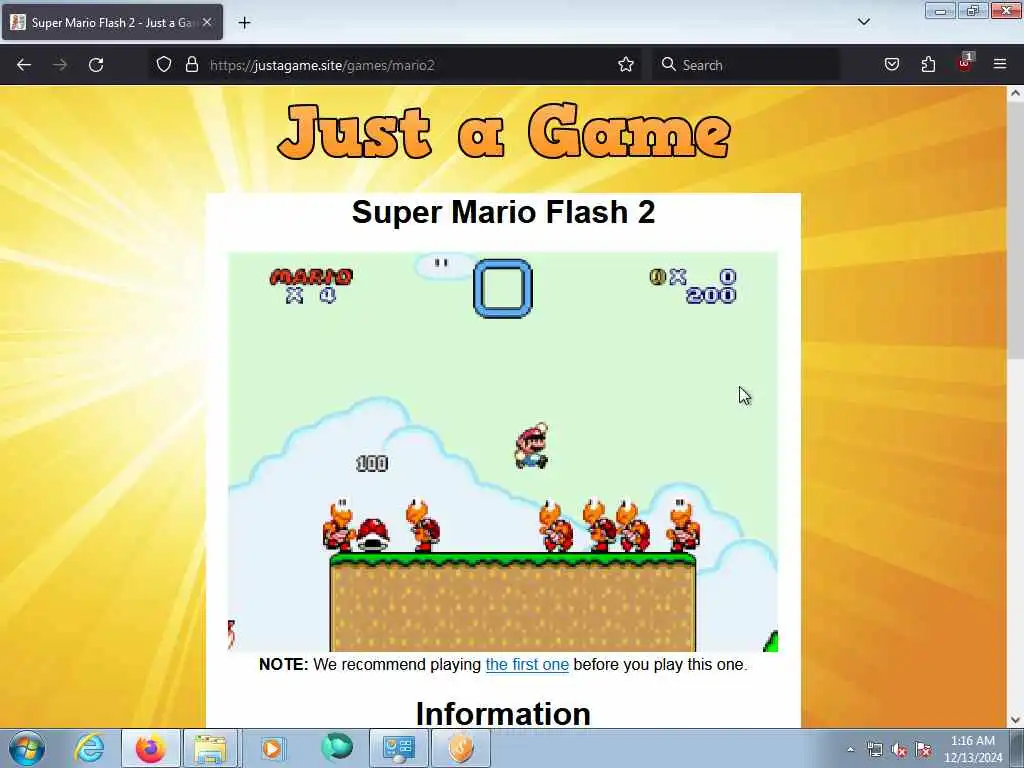Image resolution: width=1024 pixels, height=768 pixels.
Task: Click the MARIO lives counter in game
Action: tap(312, 285)
